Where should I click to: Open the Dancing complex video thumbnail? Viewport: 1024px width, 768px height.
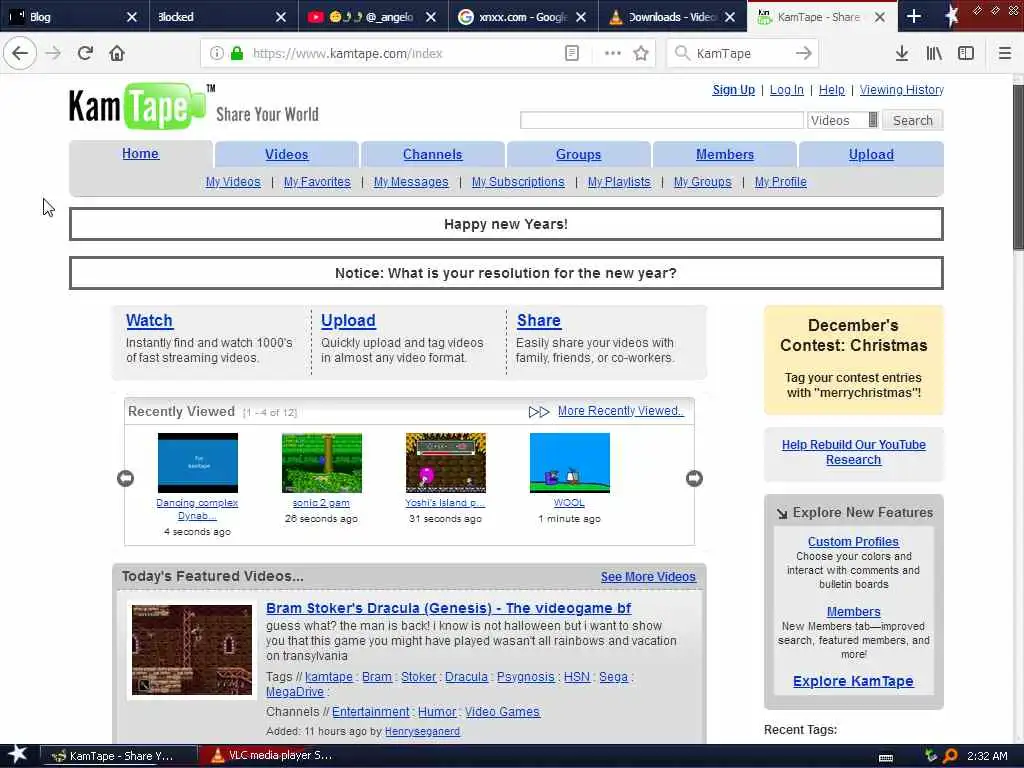pyautogui.click(x=198, y=463)
